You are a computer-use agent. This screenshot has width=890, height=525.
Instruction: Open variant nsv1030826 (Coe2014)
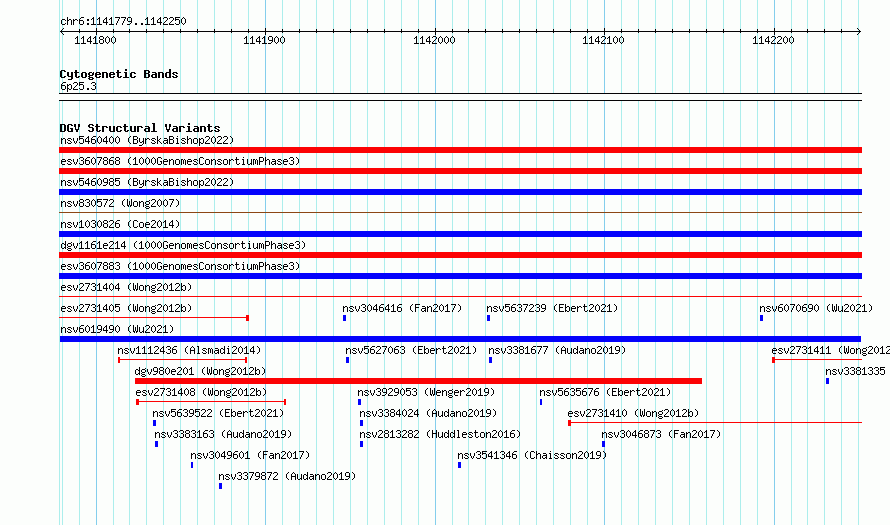(120, 224)
